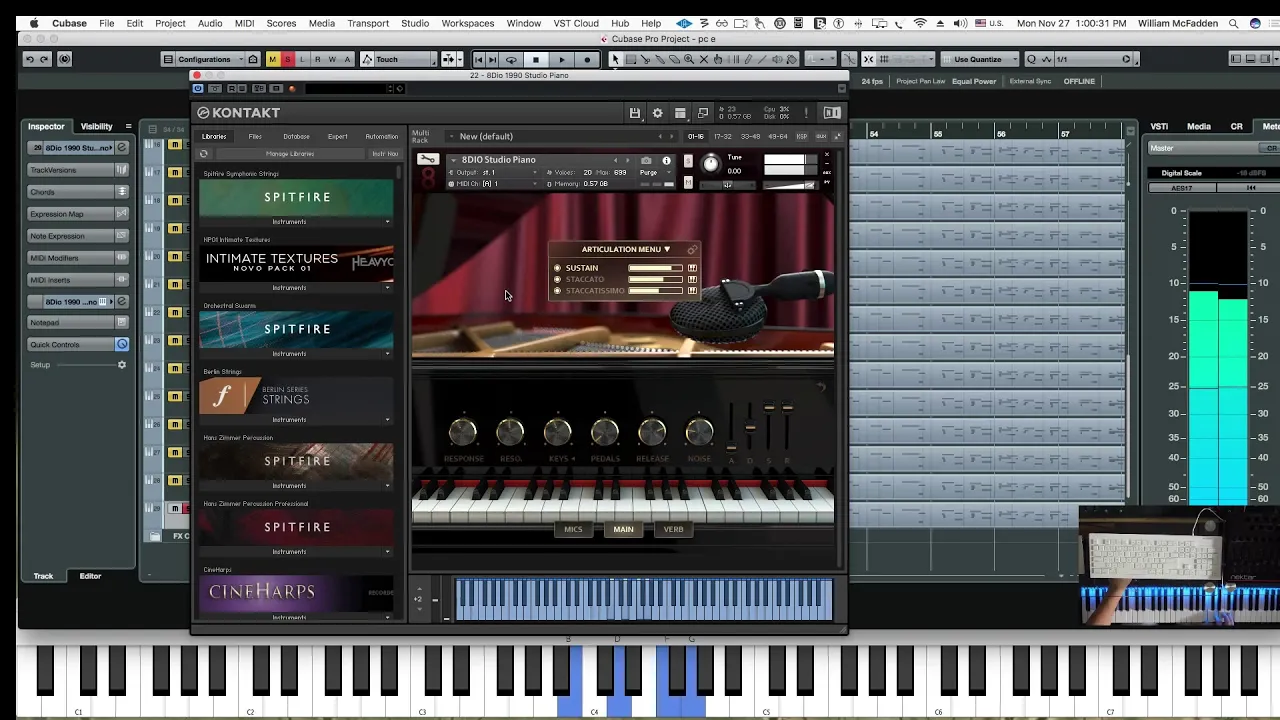Image resolution: width=1280 pixels, height=720 pixels.
Task: Open the MIDI Modifiers section in Inspector
Action: [79, 258]
